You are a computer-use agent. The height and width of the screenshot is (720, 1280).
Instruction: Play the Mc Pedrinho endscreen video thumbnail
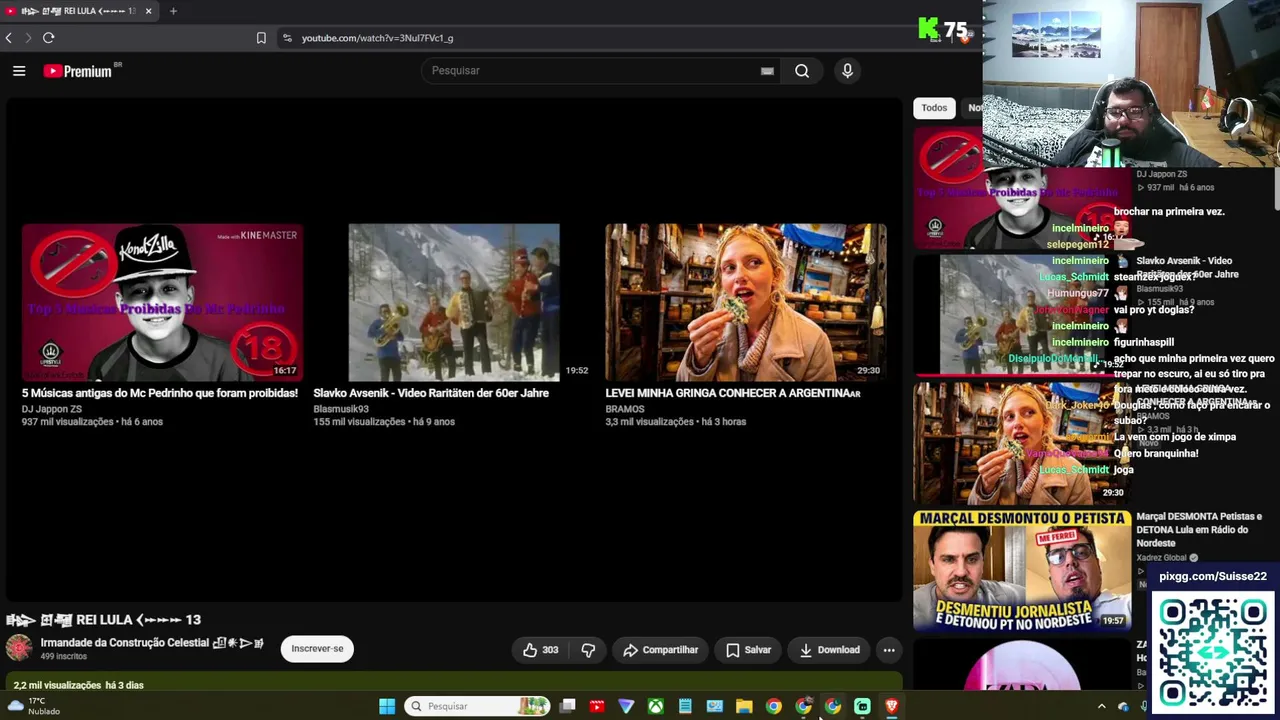pyautogui.click(x=162, y=302)
